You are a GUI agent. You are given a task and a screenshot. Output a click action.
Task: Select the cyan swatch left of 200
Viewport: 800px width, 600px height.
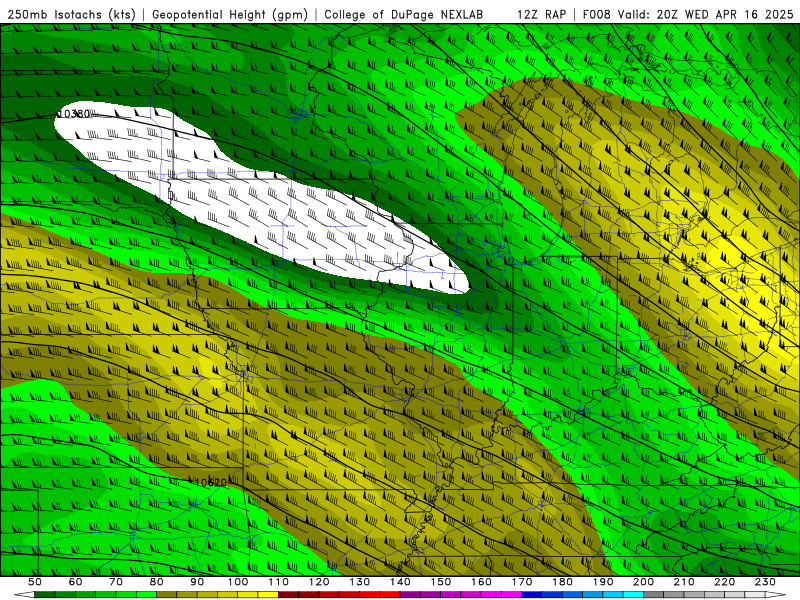pyautogui.click(x=633, y=594)
